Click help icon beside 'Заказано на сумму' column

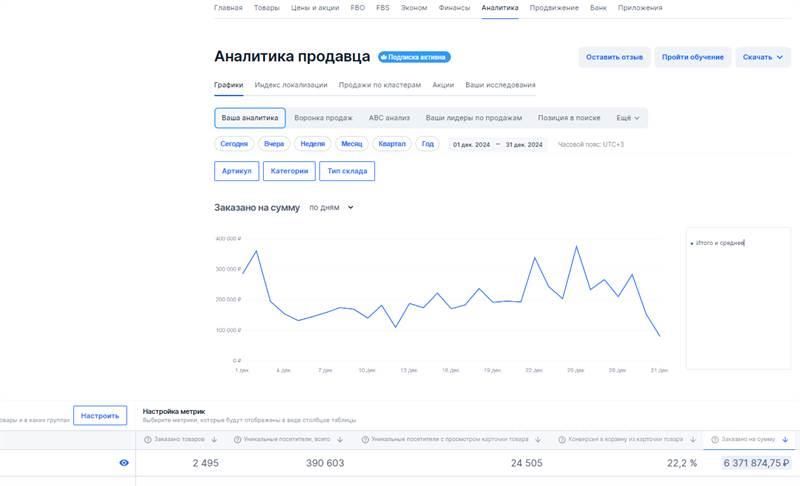pyautogui.click(x=715, y=440)
